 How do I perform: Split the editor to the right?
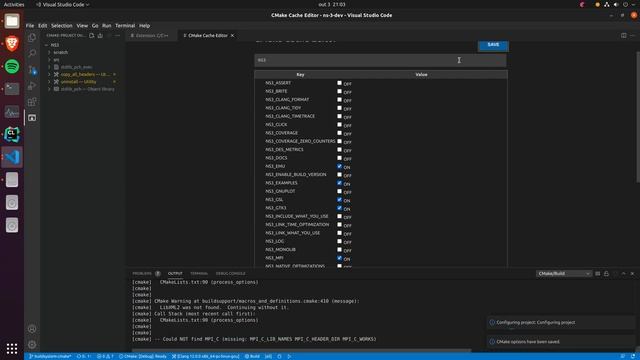coord(624,36)
